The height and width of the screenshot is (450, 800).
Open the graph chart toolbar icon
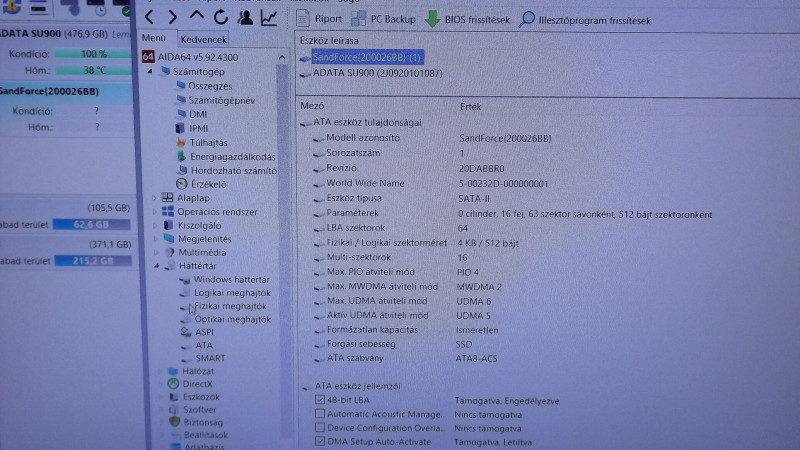[269, 18]
